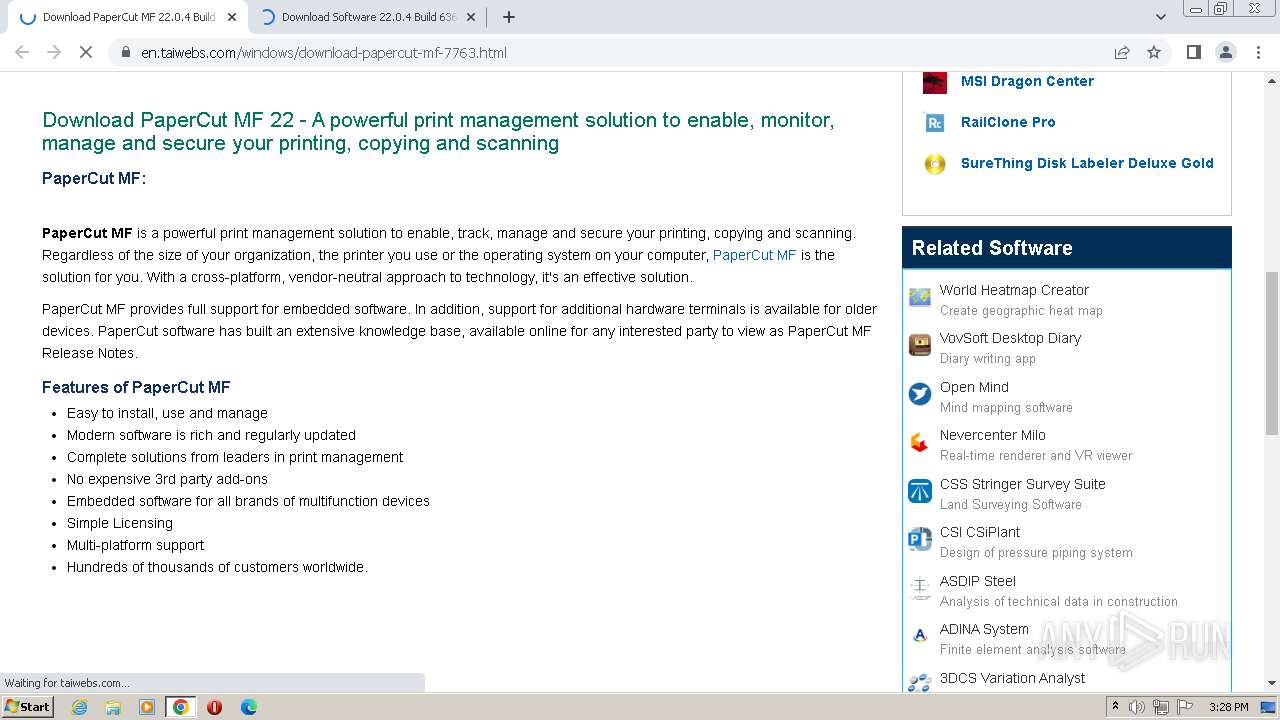This screenshot has width=1280, height=720.
Task: Click the ASDIP Steel icon
Action: coord(920,588)
